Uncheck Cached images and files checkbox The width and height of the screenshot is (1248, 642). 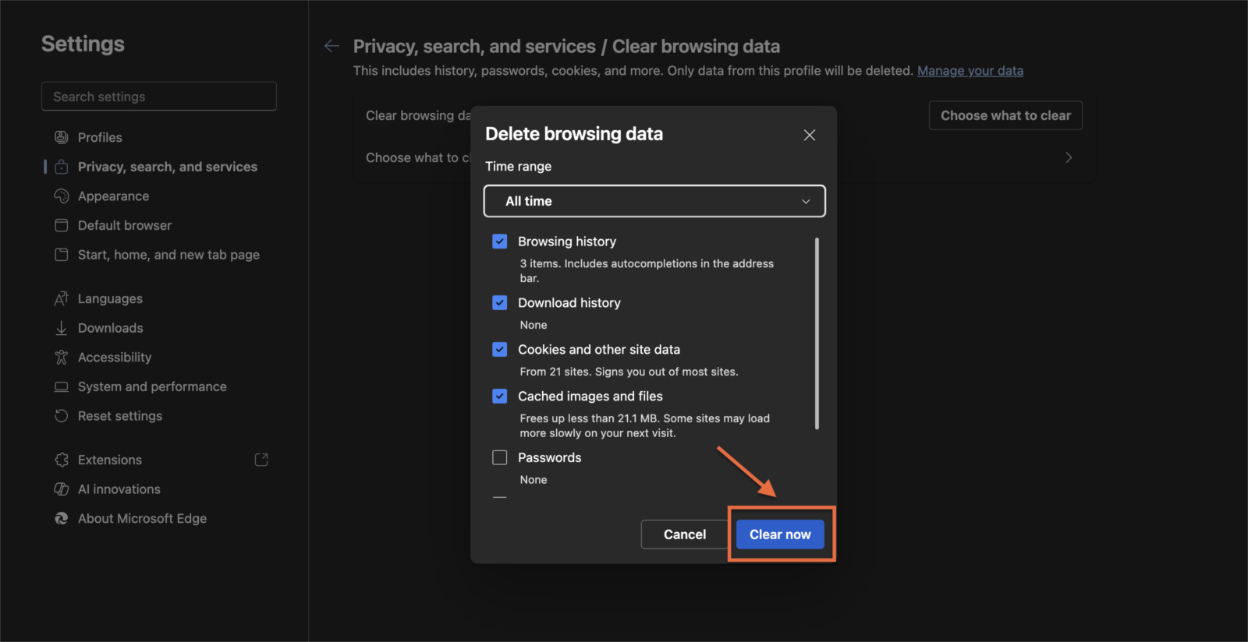click(x=500, y=396)
